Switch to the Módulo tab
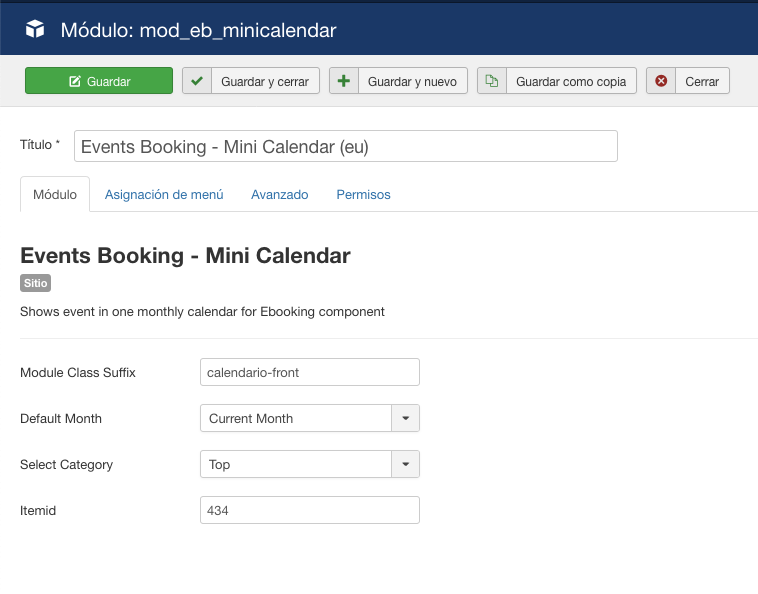This screenshot has width=758, height=594. 55,194
